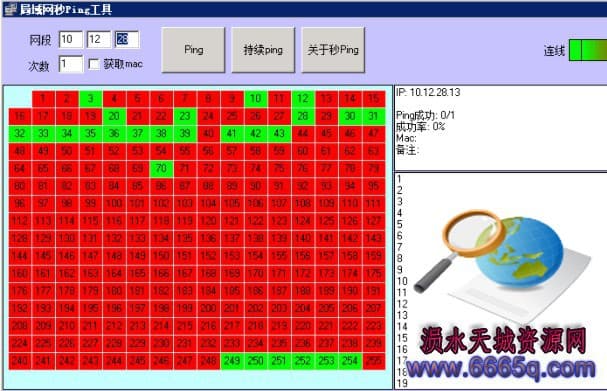This screenshot has height=391, width=607.
Task: Click green host cell 254
Action: click(350, 361)
